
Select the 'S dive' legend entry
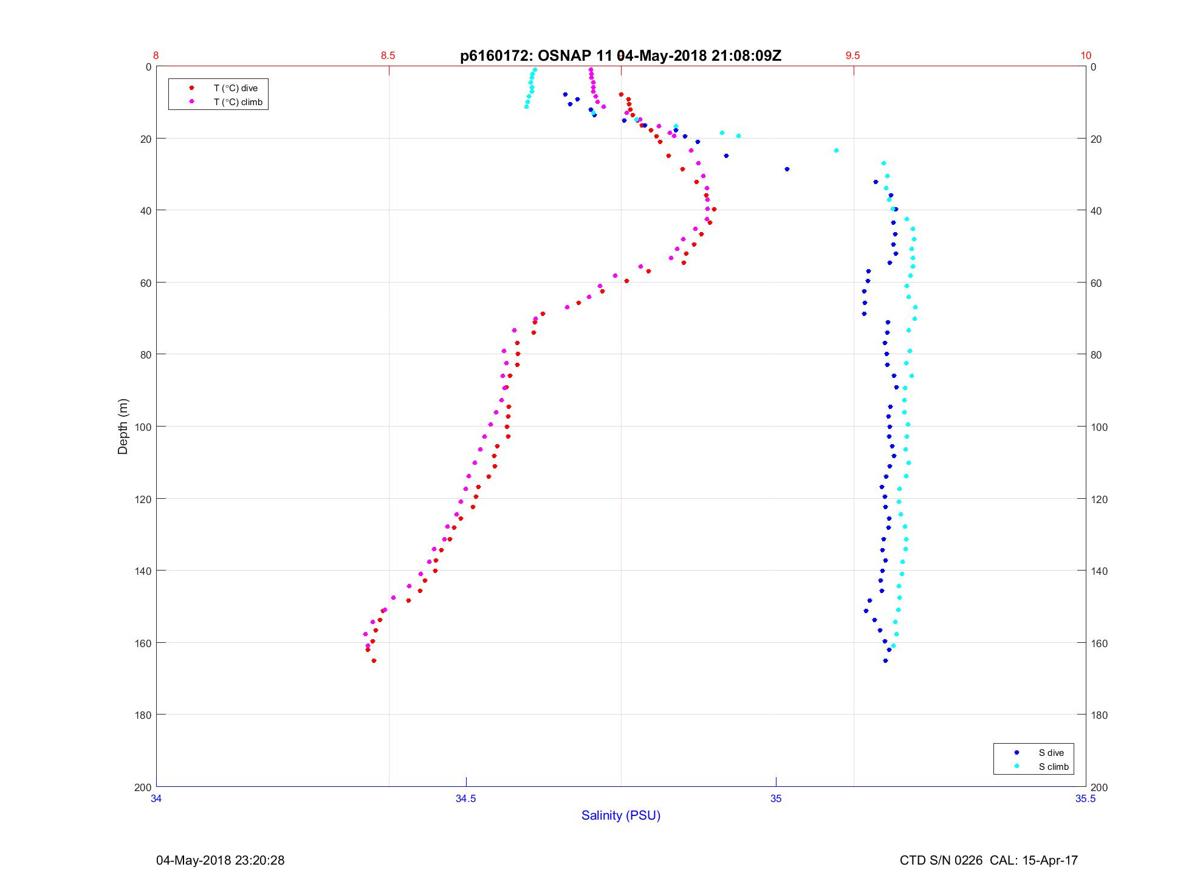click(1051, 752)
